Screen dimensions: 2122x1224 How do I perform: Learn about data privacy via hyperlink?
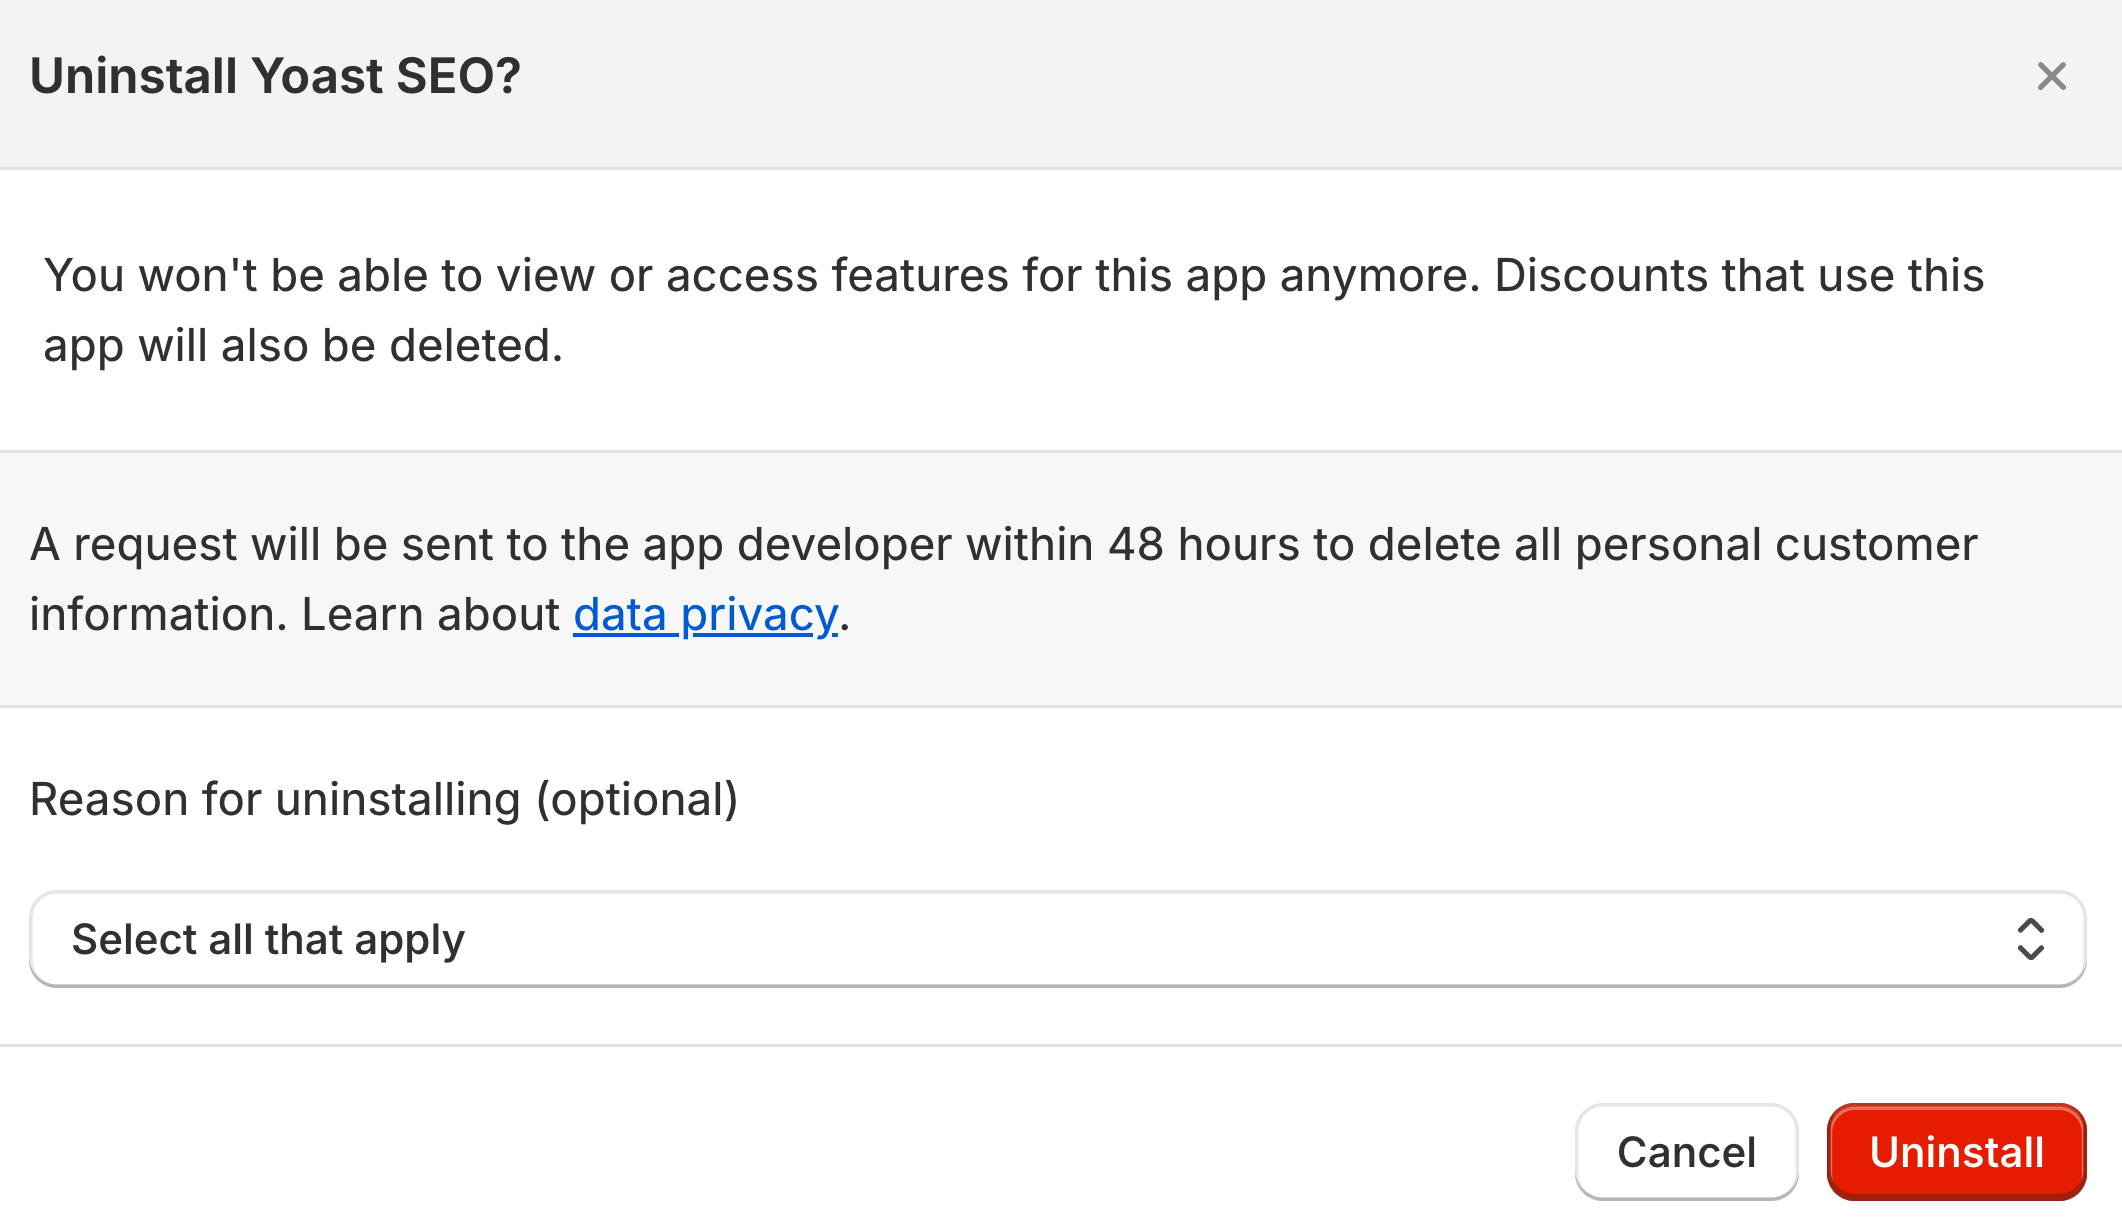click(x=705, y=615)
